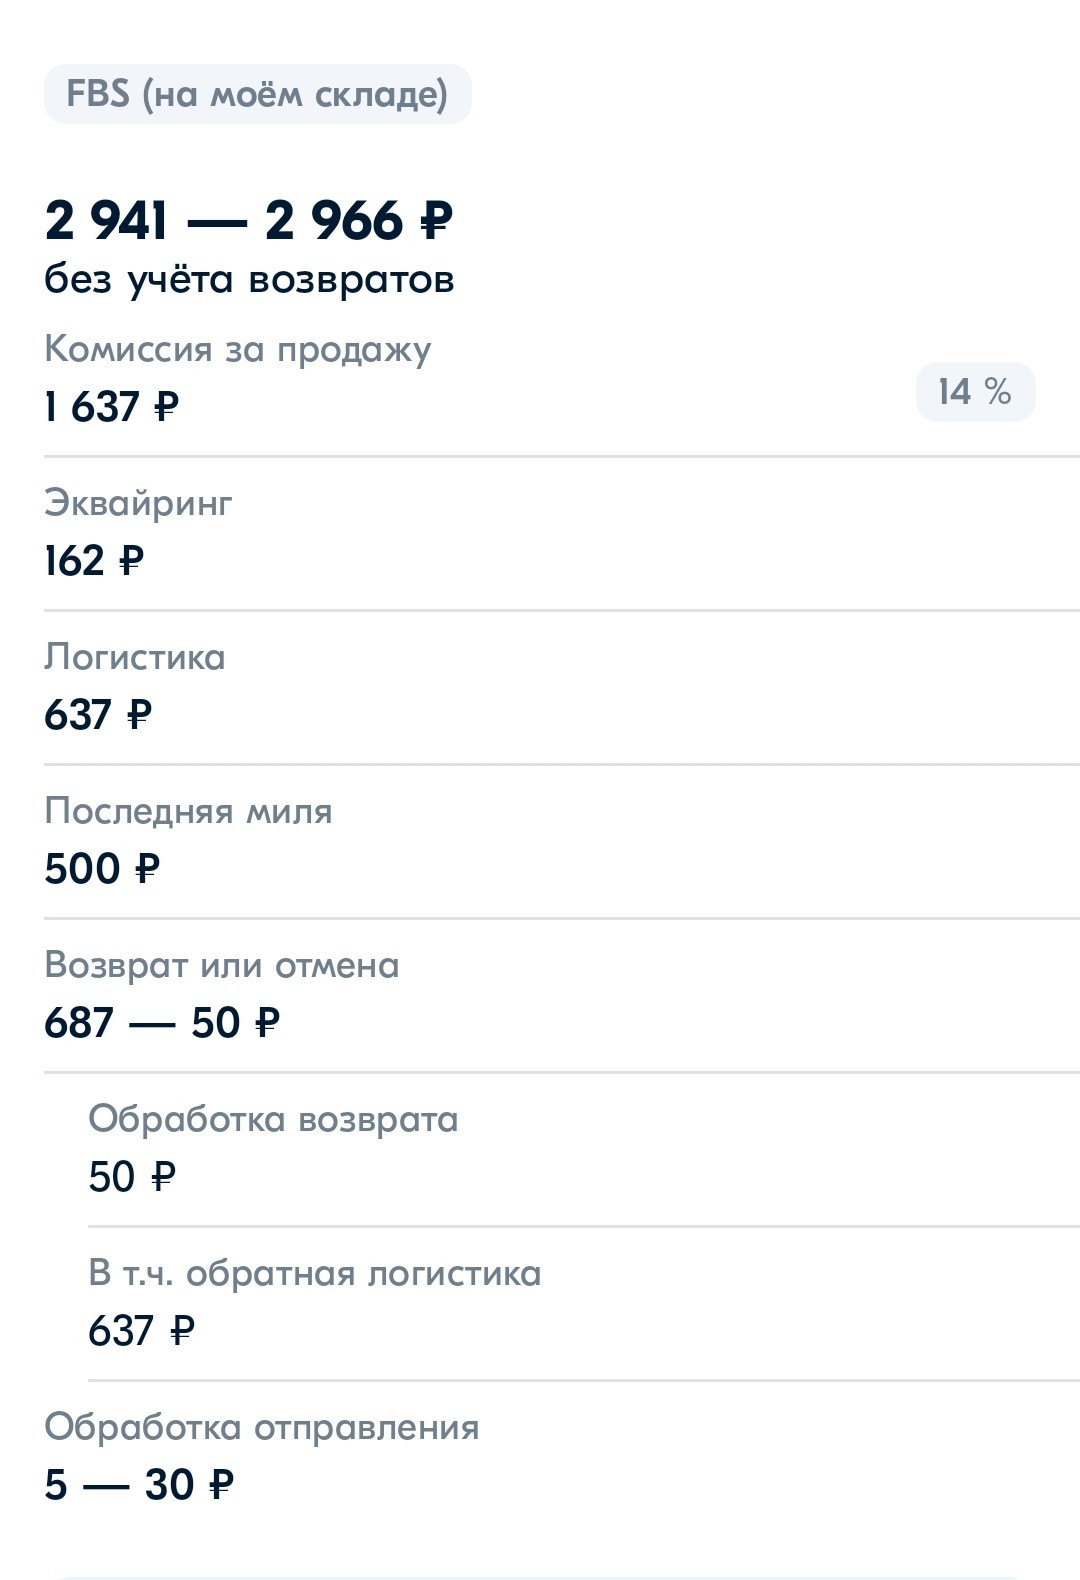Screen dimensions: 1080x1580
Task: Select the 1 637 ₽ commission amount
Action: coord(112,407)
